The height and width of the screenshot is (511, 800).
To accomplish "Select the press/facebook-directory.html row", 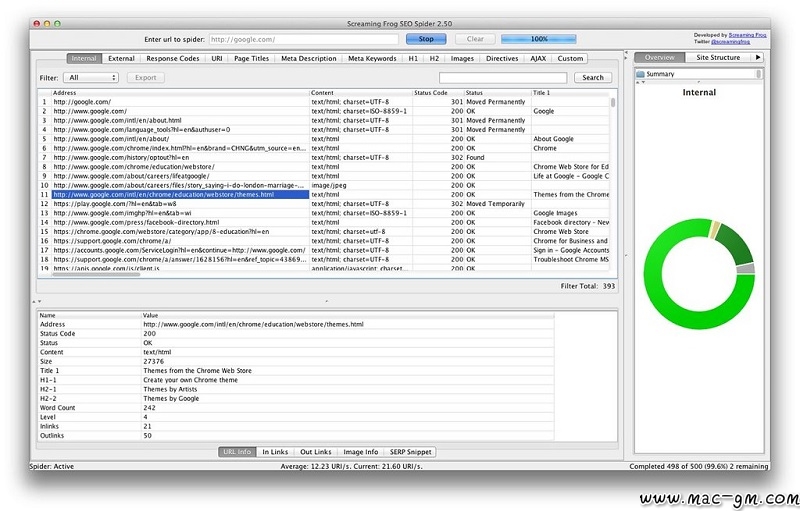I will [323, 222].
